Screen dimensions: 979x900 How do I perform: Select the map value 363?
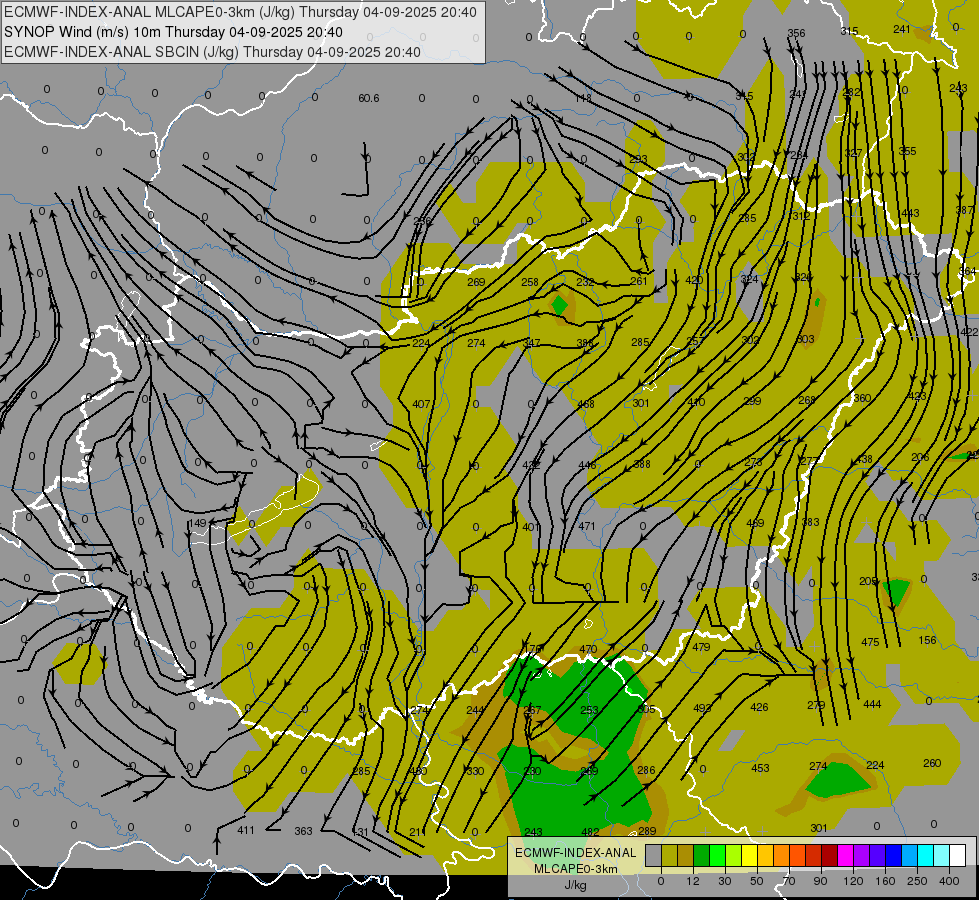pos(303,831)
